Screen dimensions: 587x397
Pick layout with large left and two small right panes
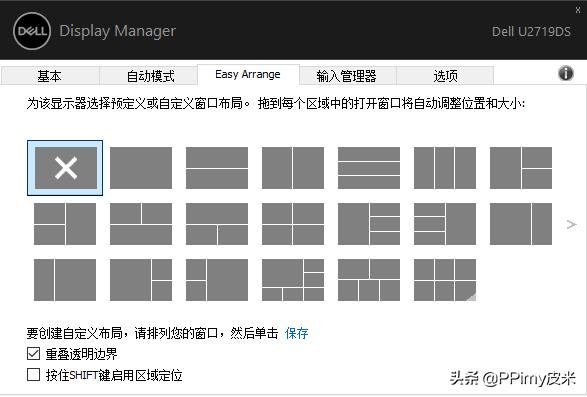[x=141, y=280]
